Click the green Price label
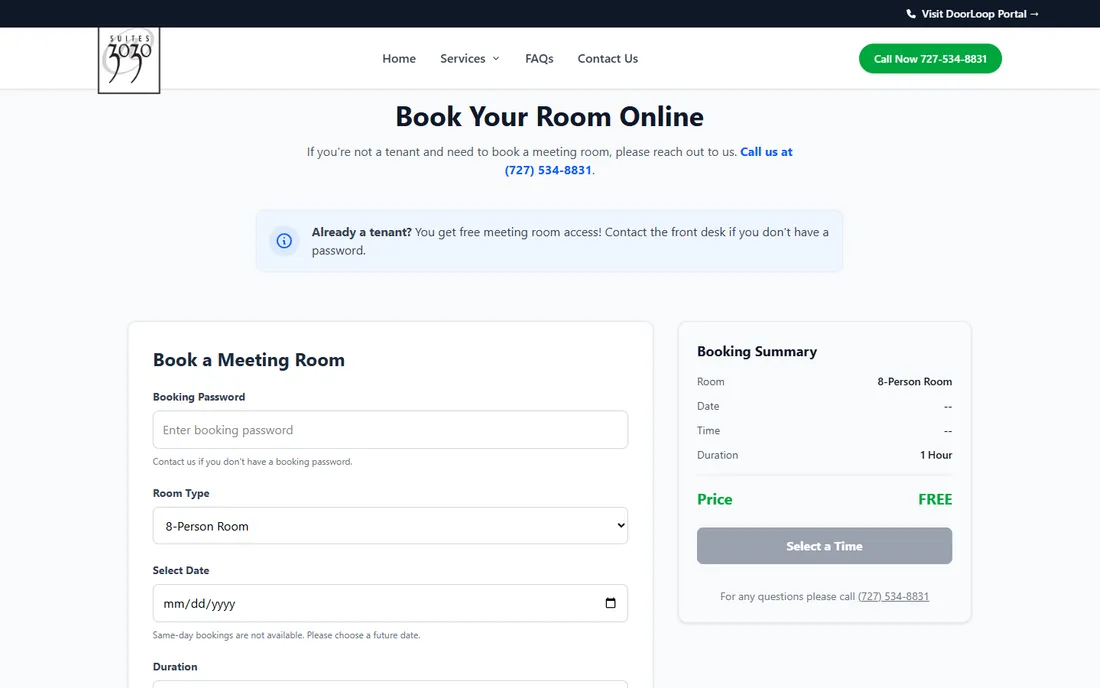Screen dimensions: 1100x688 [715, 499]
